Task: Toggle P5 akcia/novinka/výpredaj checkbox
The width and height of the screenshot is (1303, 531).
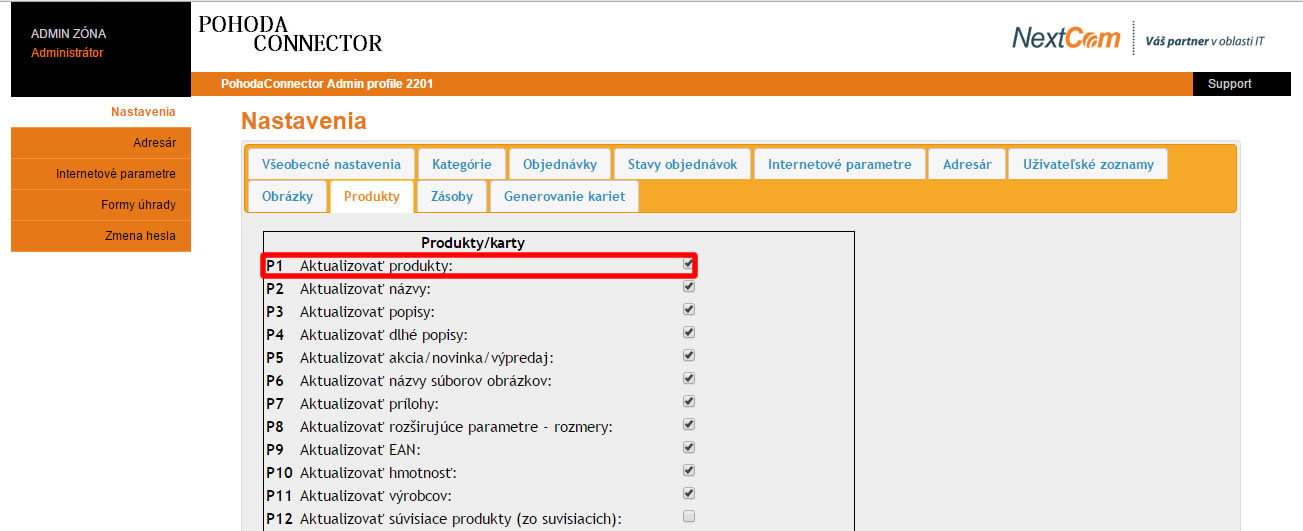Action: click(x=688, y=355)
